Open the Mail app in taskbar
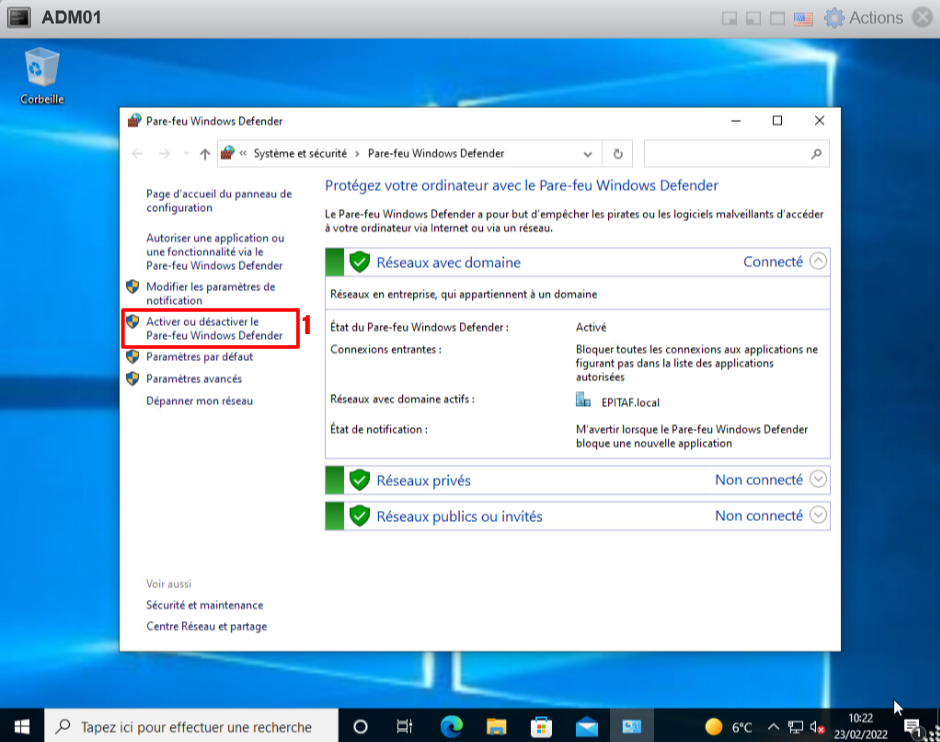 (x=586, y=726)
